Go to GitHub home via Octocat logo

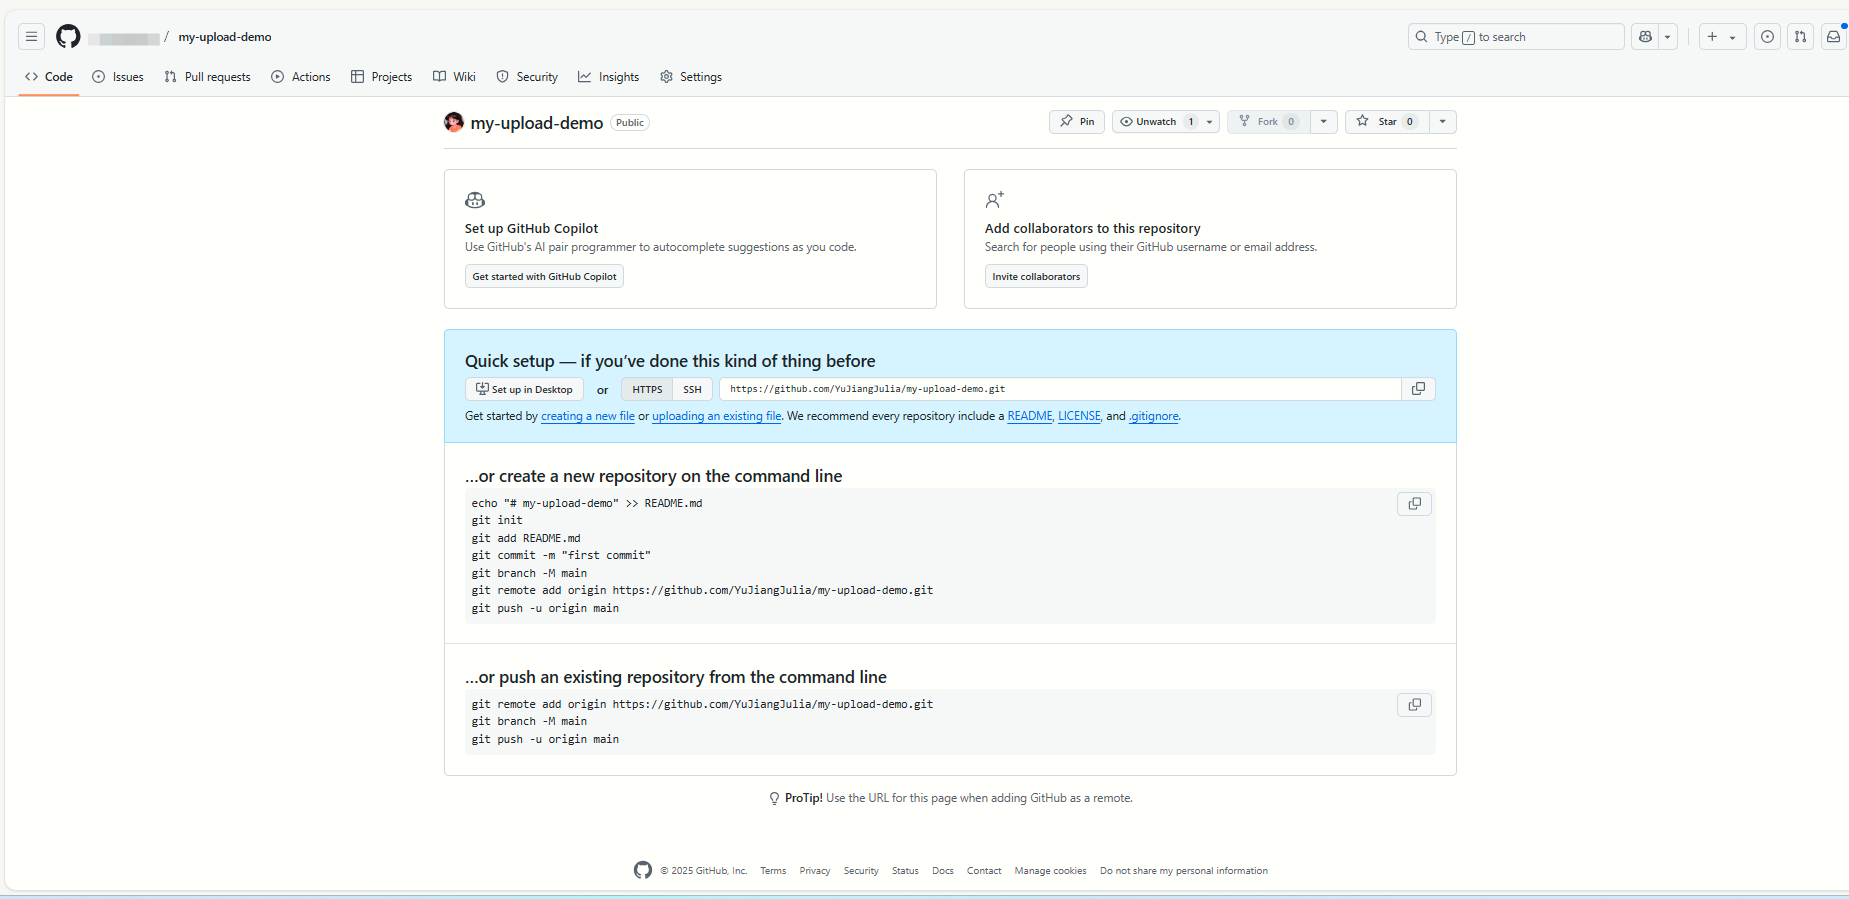pyautogui.click(x=68, y=37)
